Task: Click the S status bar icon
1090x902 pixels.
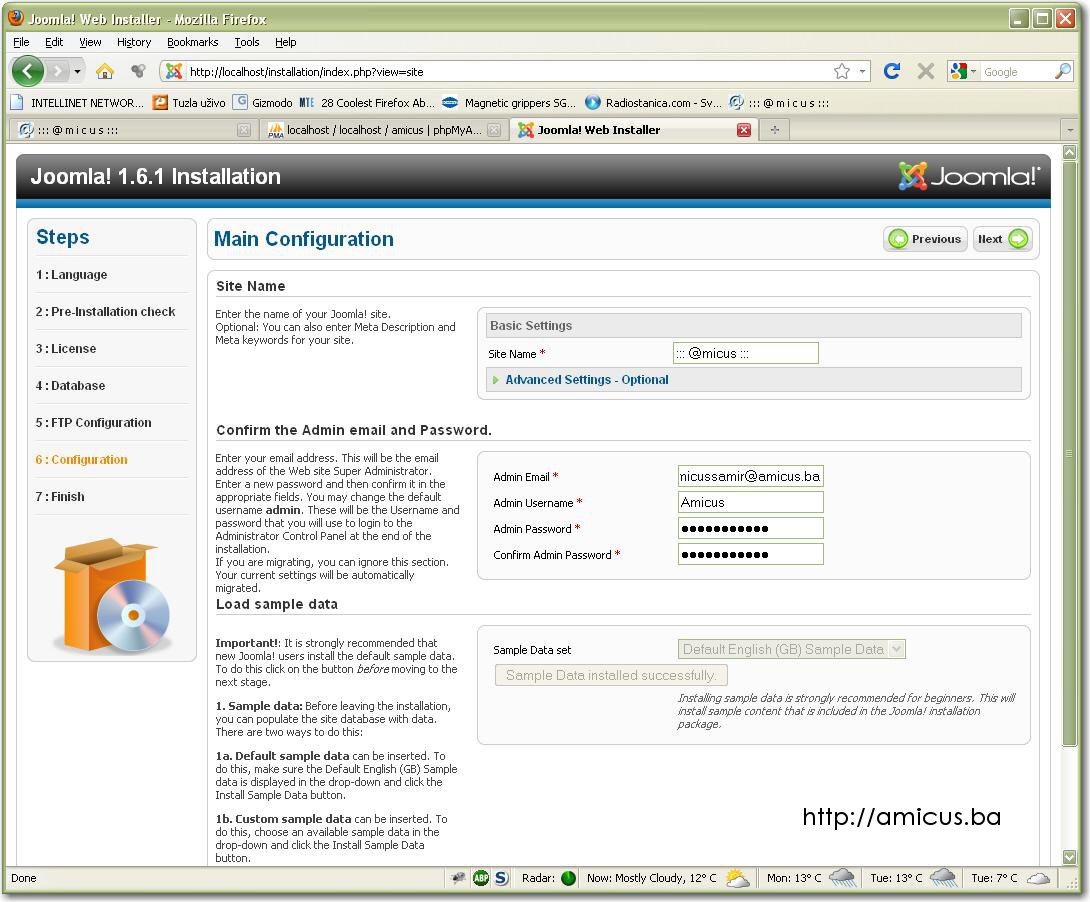Action: 501,878
